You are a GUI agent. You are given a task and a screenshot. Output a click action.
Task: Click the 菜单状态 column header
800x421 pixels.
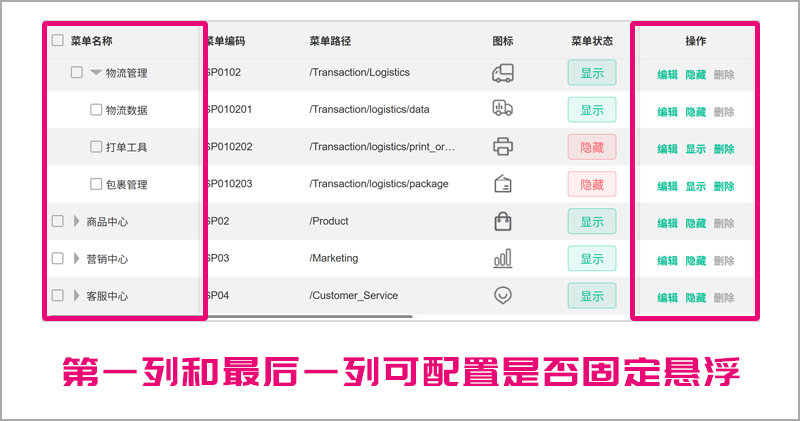point(592,41)
